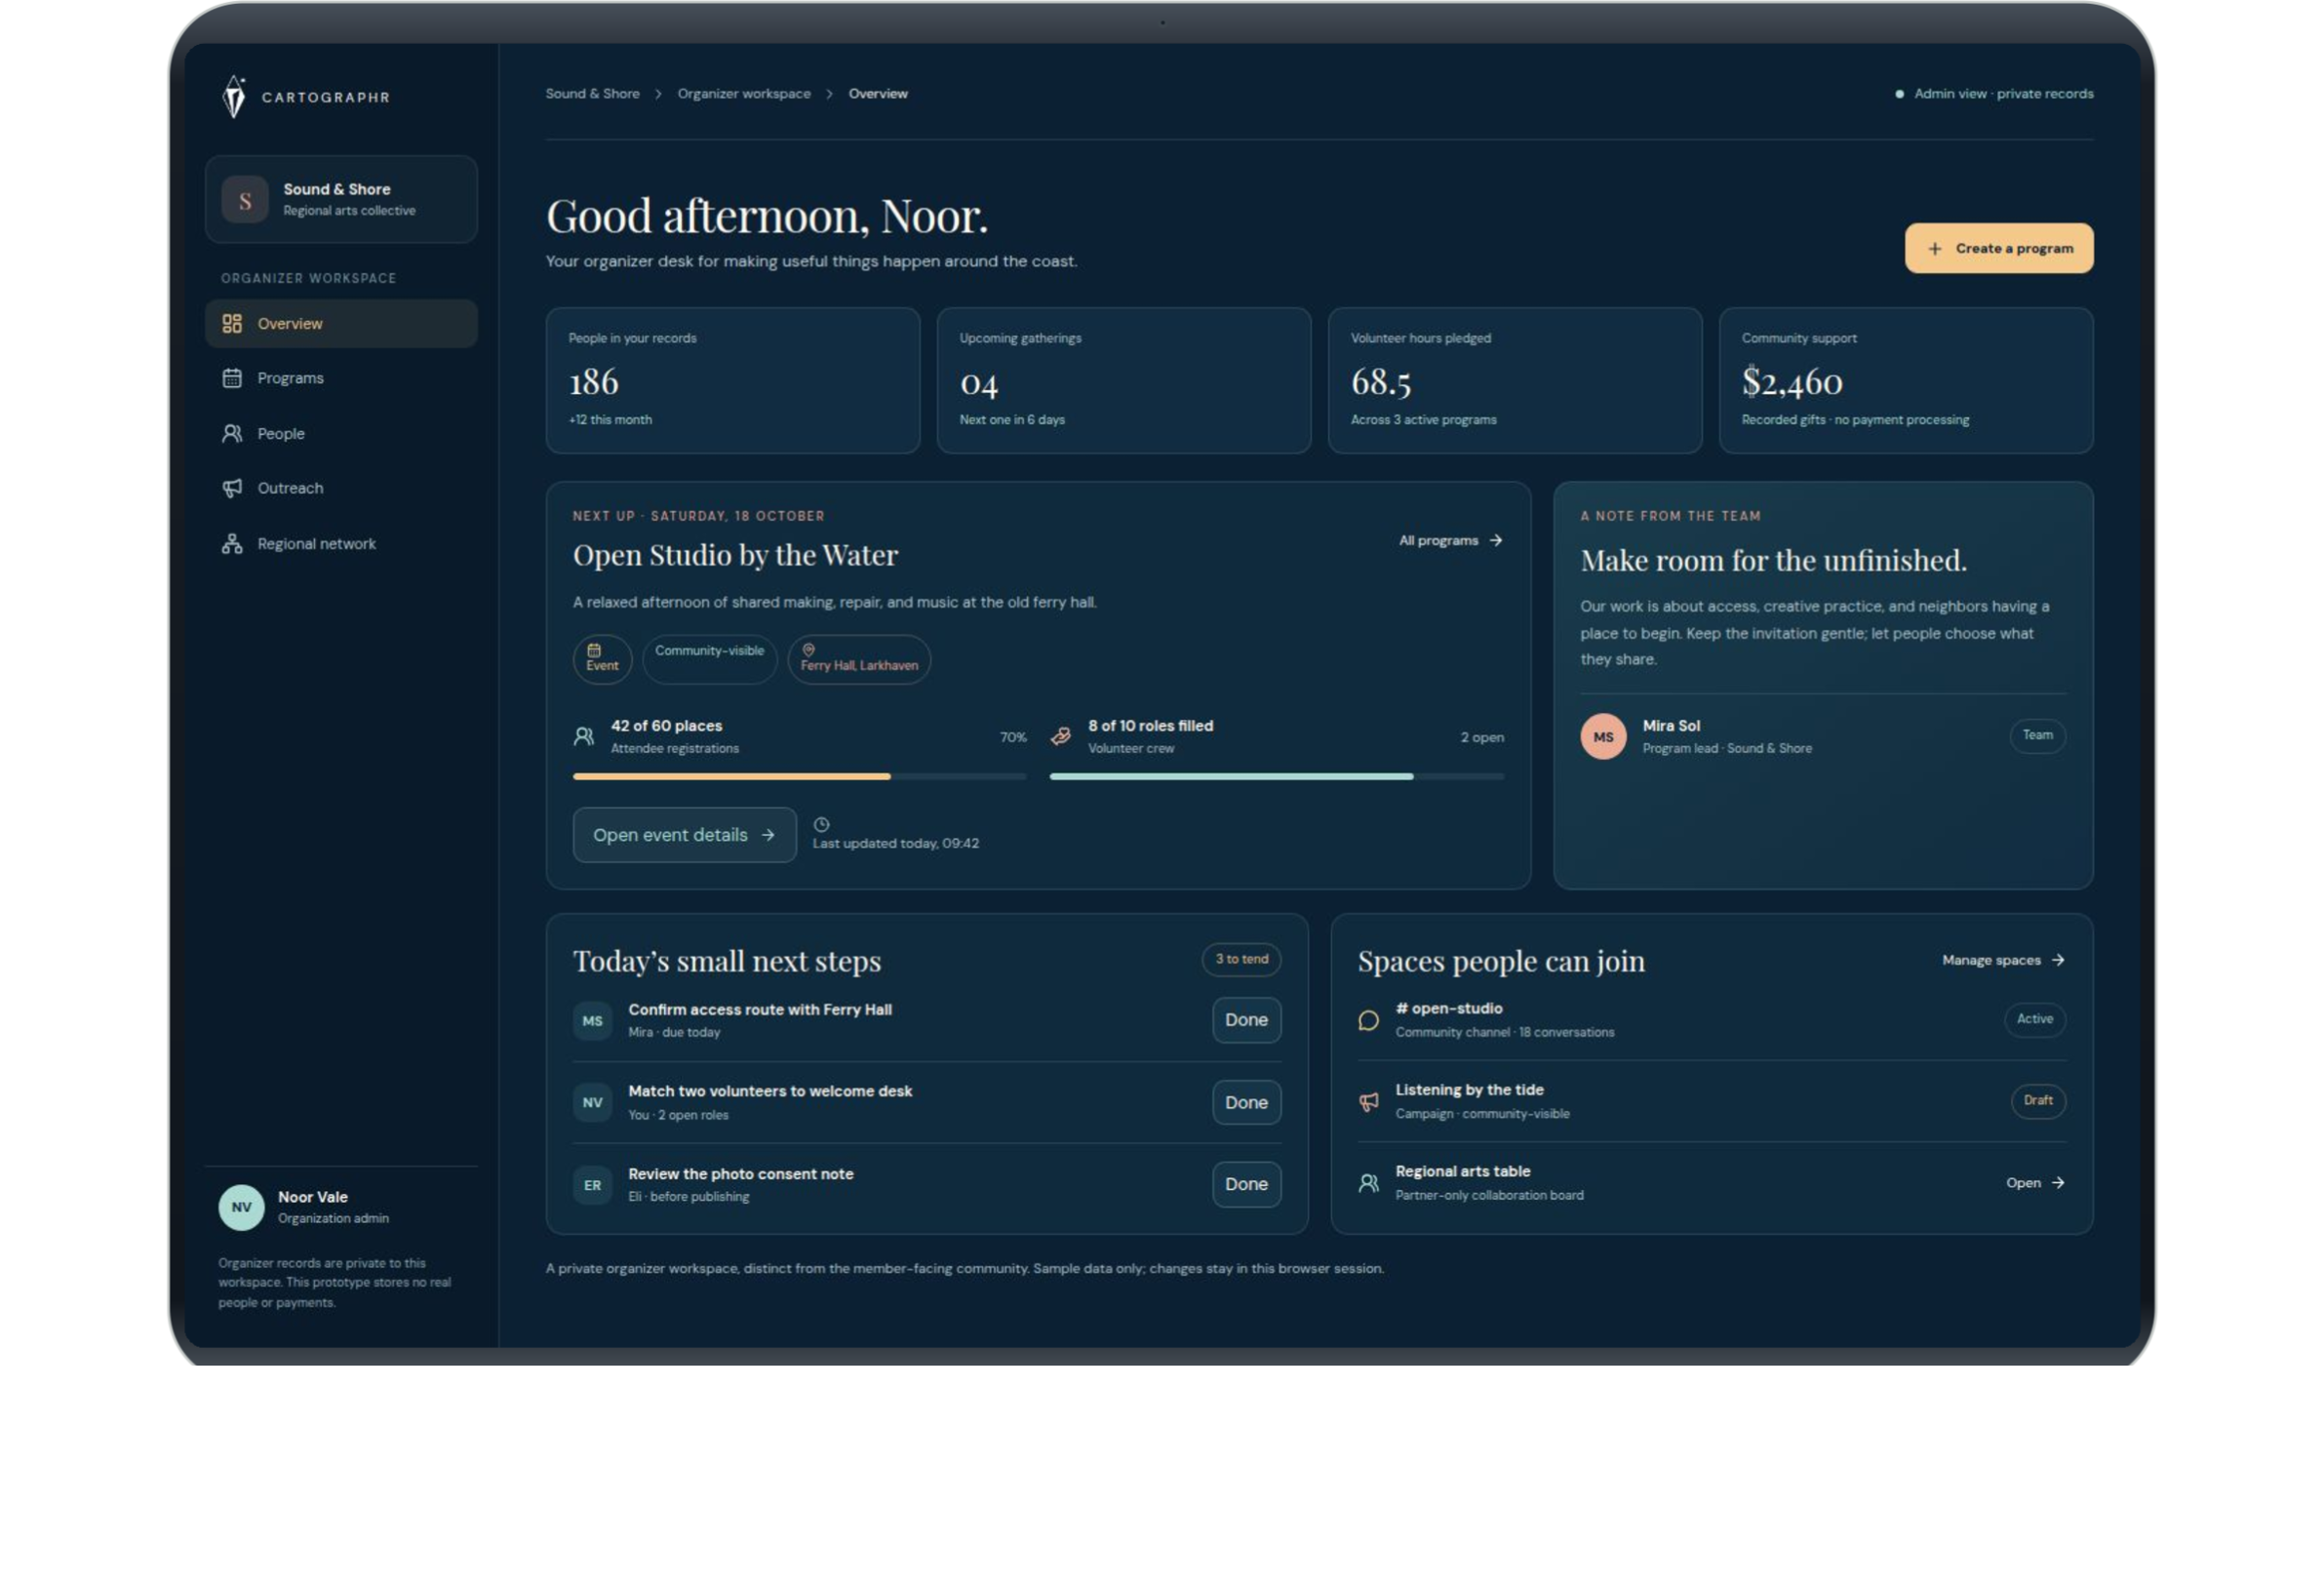Click the calendar icon in the Event chip
2324x1587 pixels.
pos(594,650)
